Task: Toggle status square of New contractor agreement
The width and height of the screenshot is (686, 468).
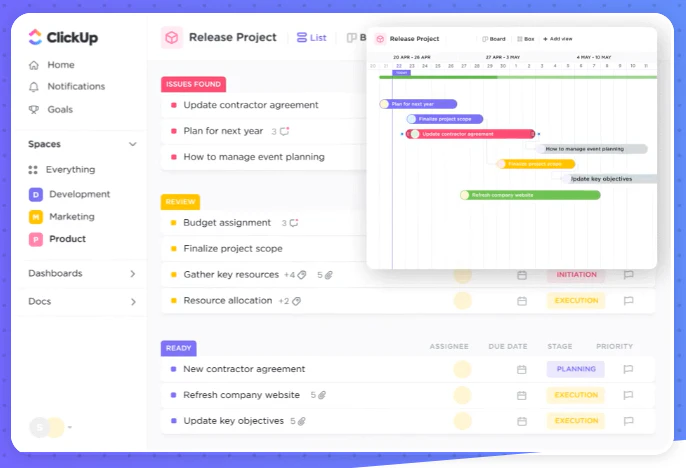Action: point(174,369)
